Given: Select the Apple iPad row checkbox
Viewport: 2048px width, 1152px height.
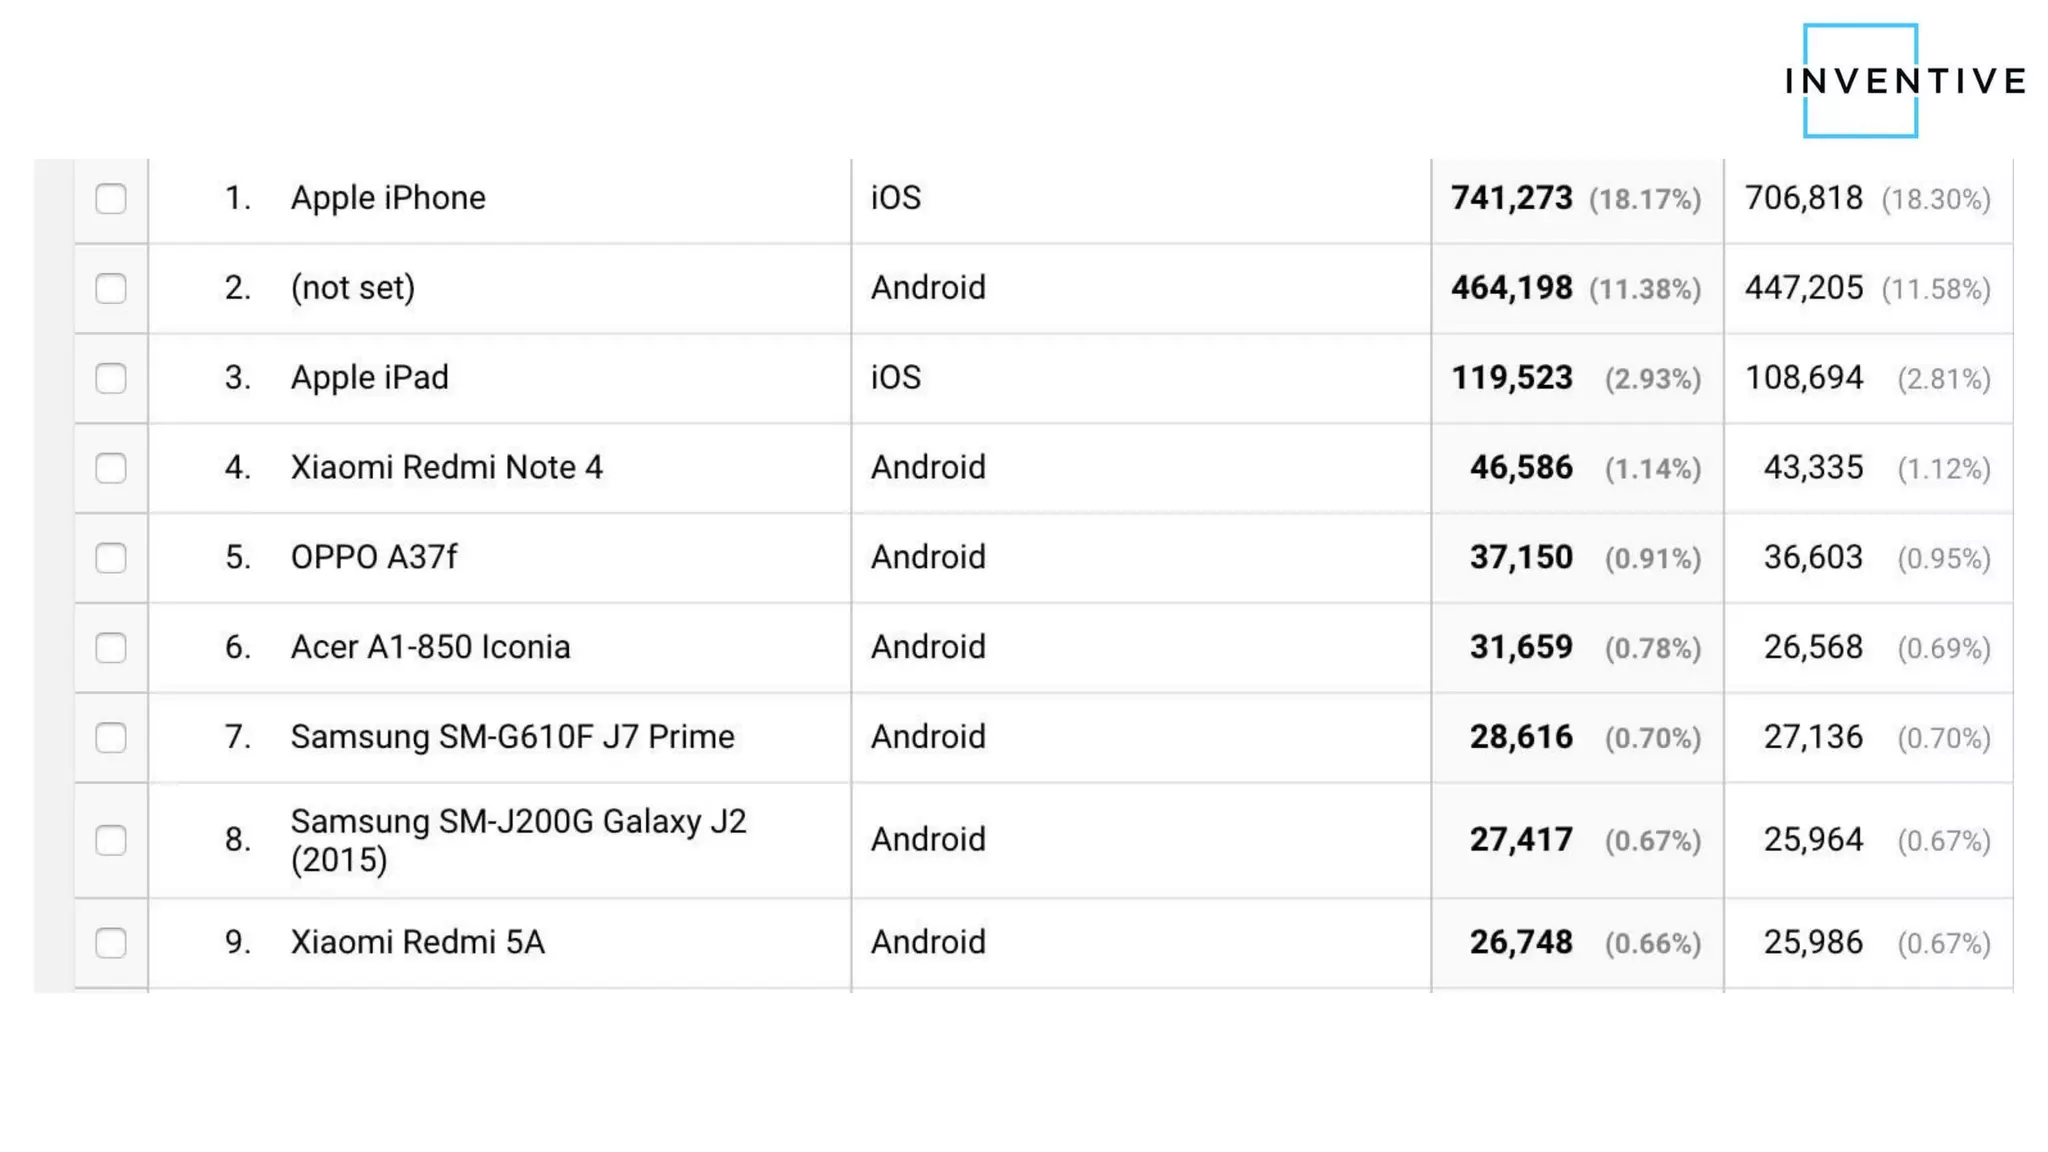Looking at the screenshot, I should [111, 379].
